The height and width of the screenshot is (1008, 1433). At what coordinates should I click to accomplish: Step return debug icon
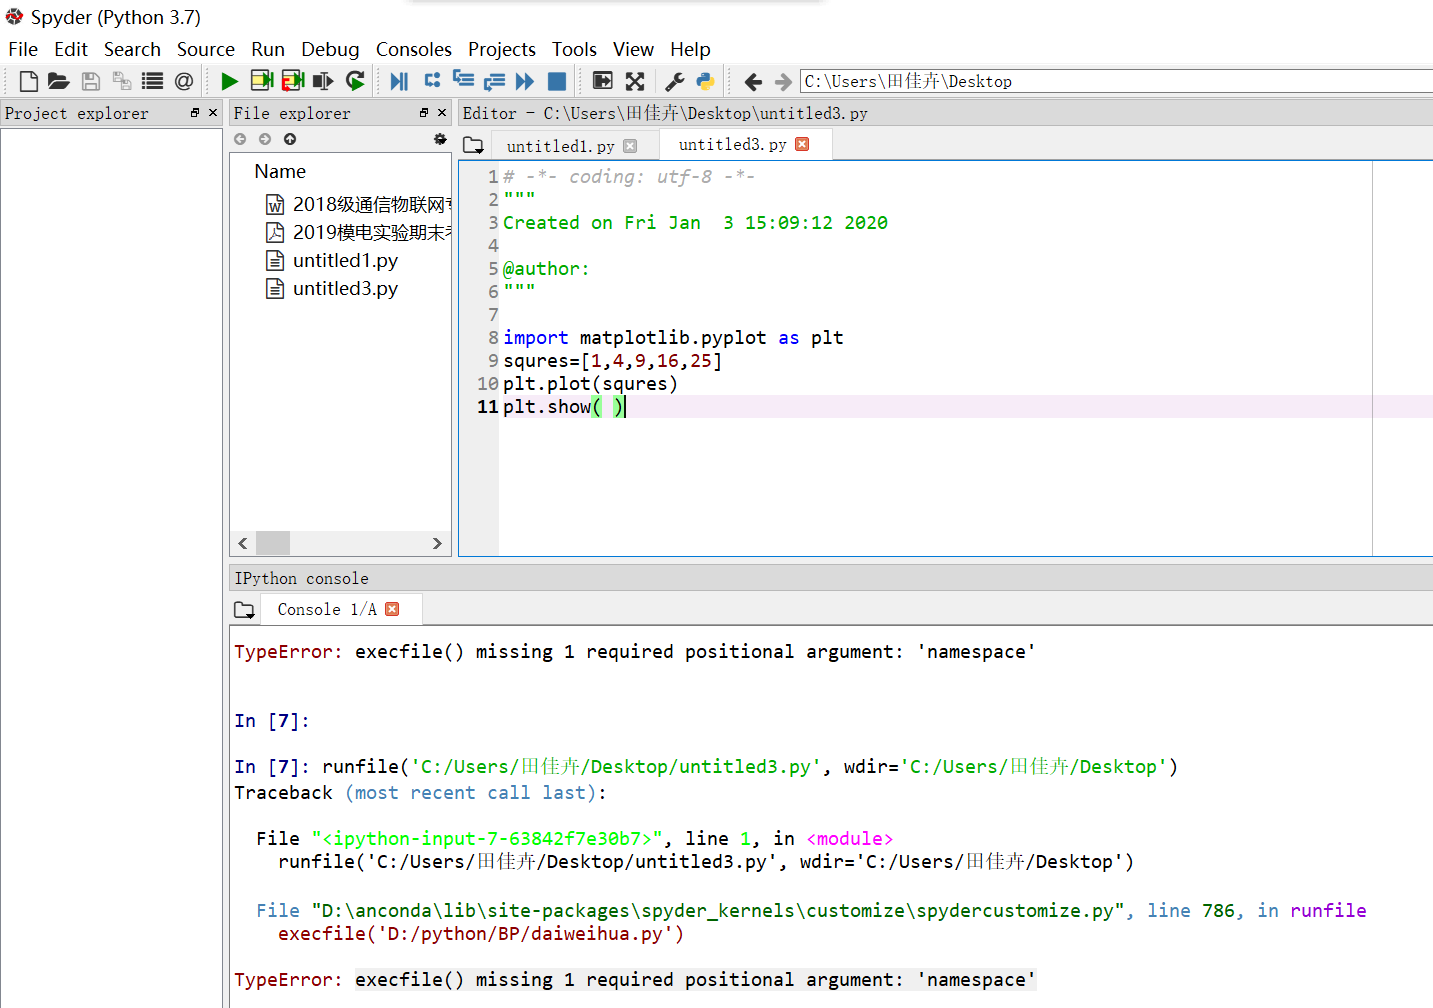point(494,81)
